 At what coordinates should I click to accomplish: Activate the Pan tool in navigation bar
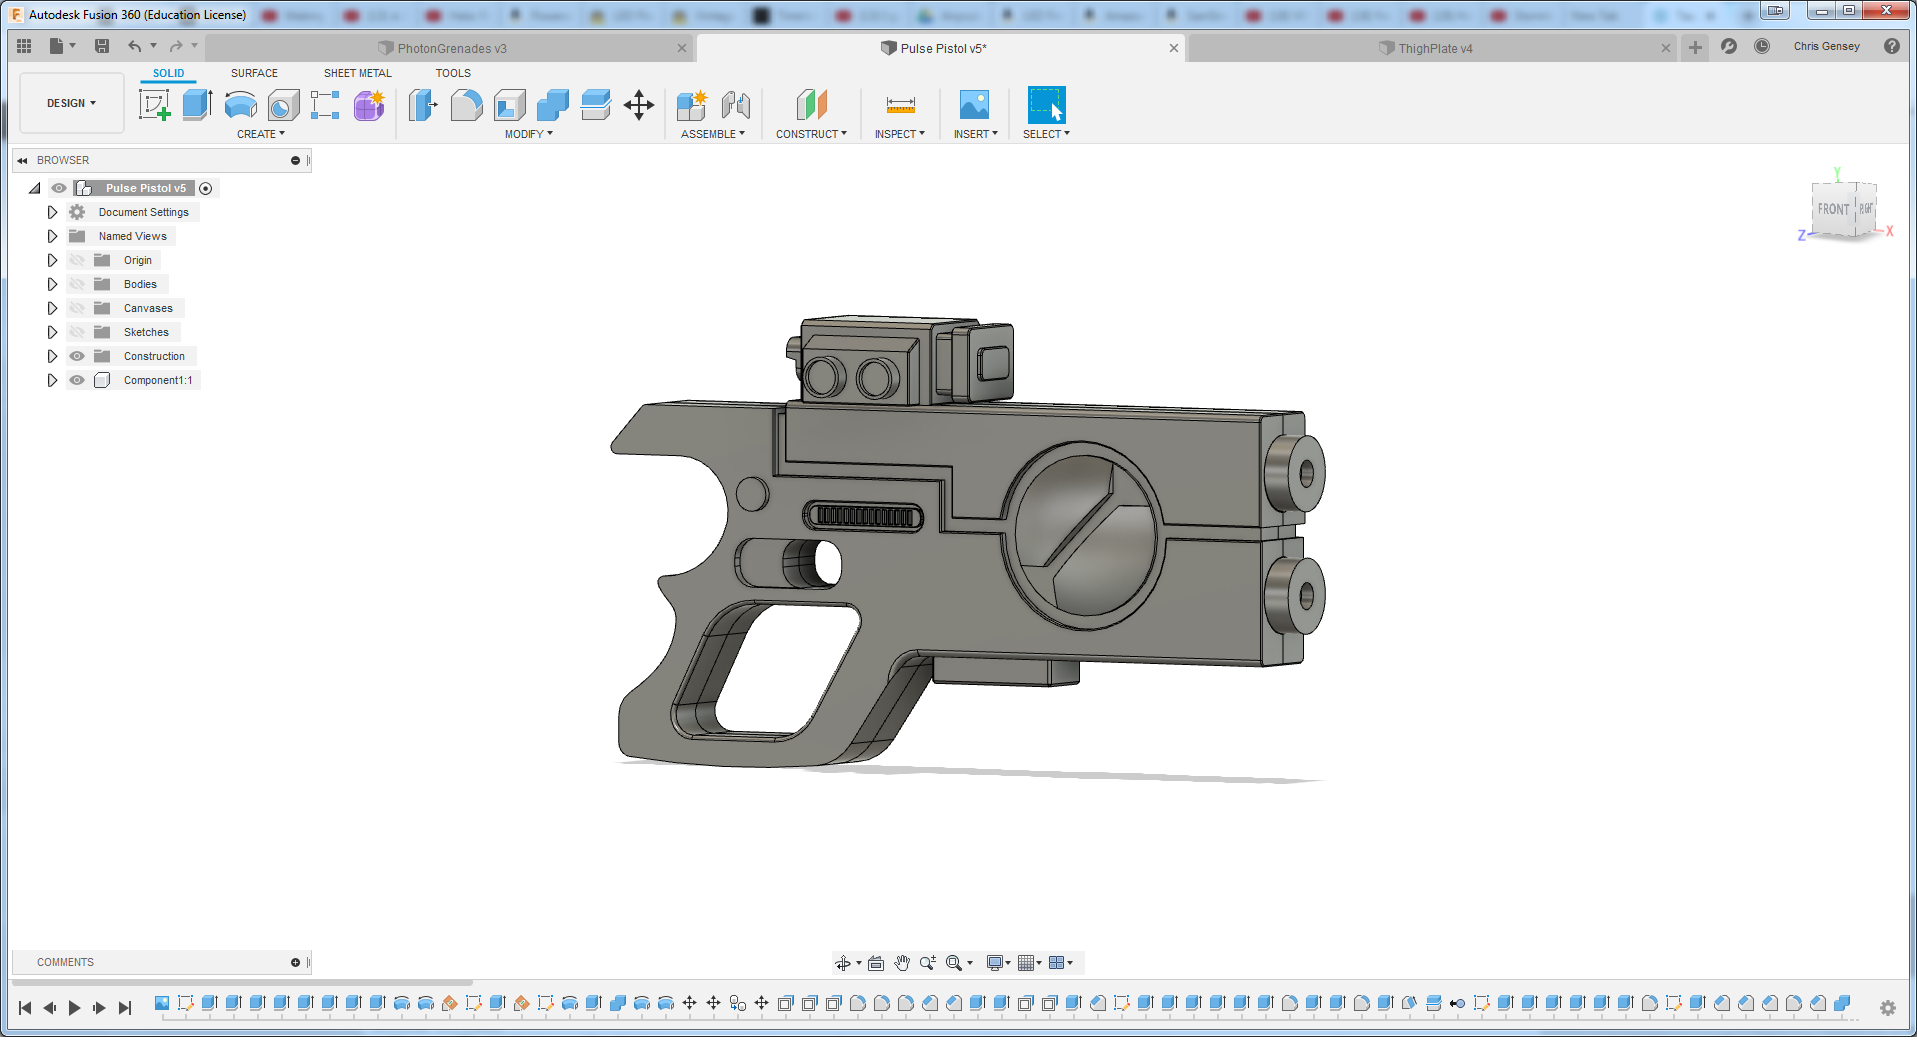(x=901, y=962)
